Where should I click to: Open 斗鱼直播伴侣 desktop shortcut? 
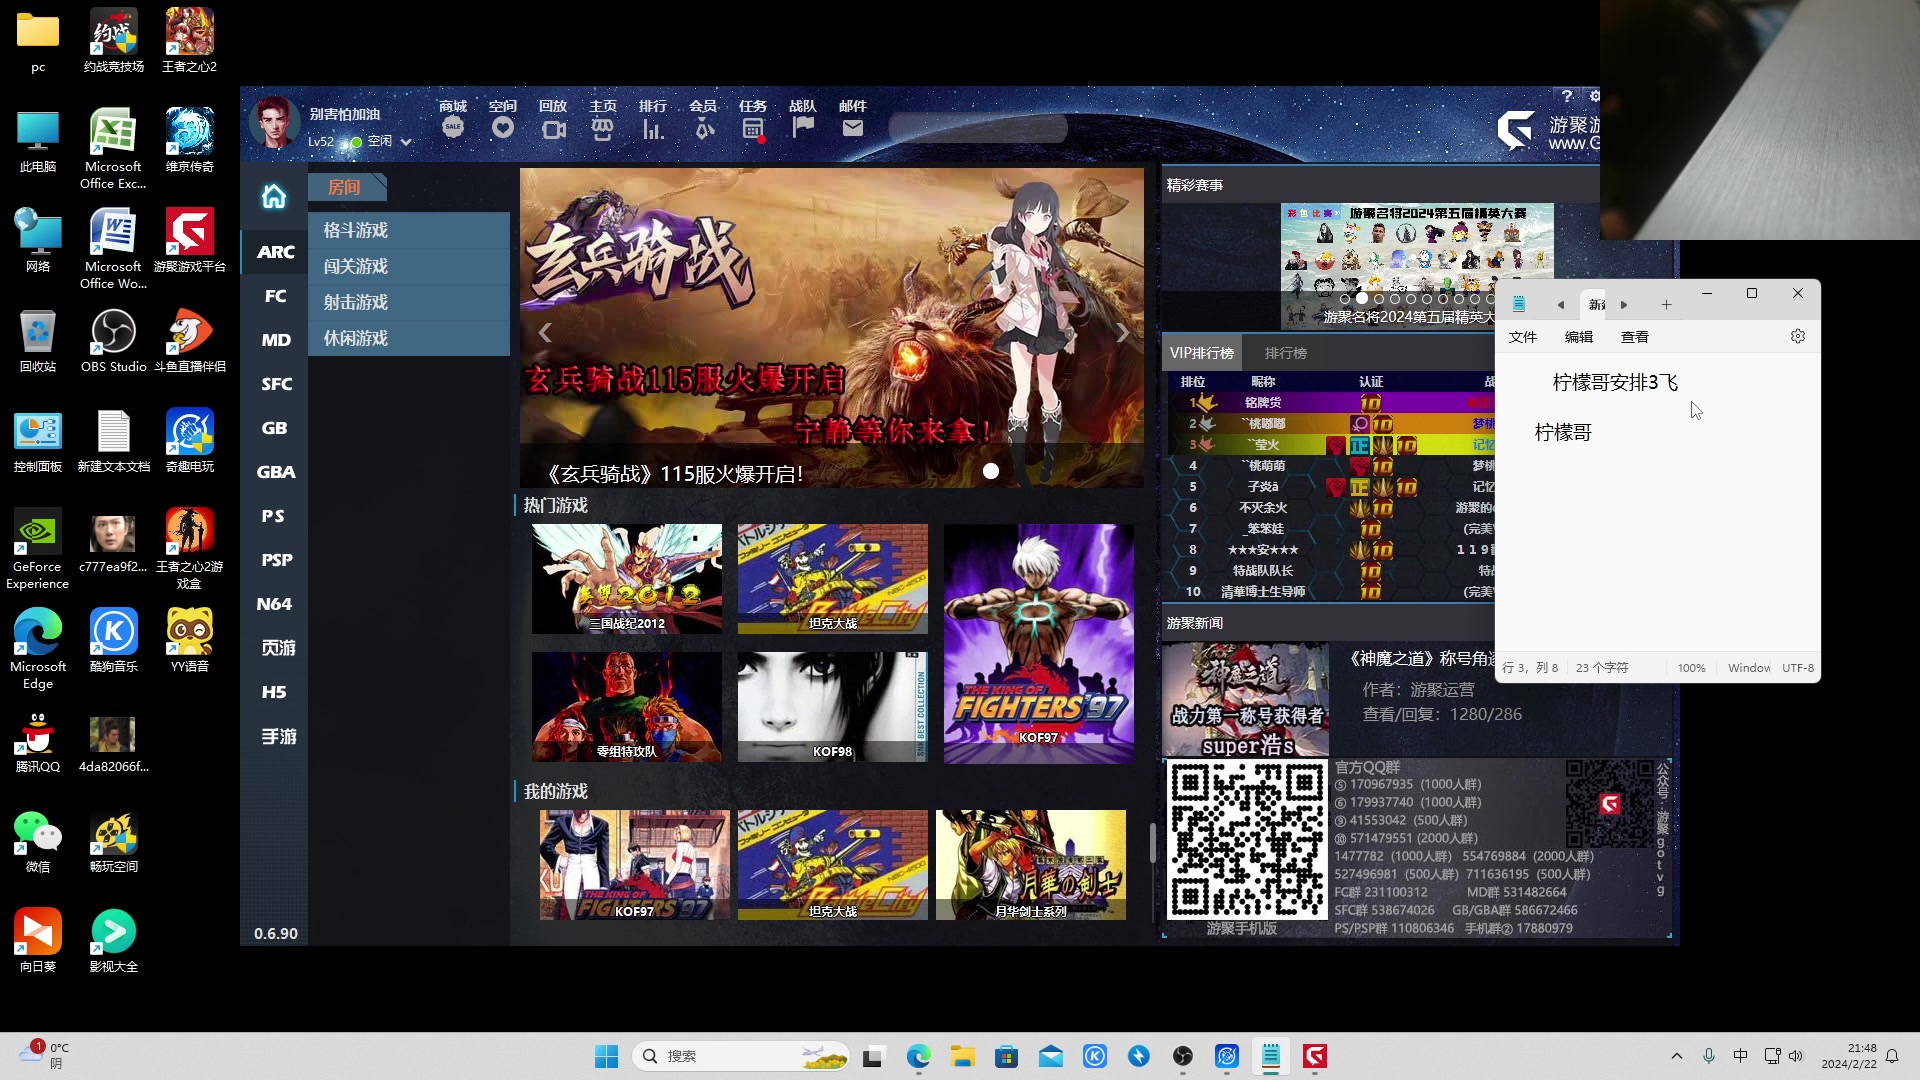click(190, 341)
